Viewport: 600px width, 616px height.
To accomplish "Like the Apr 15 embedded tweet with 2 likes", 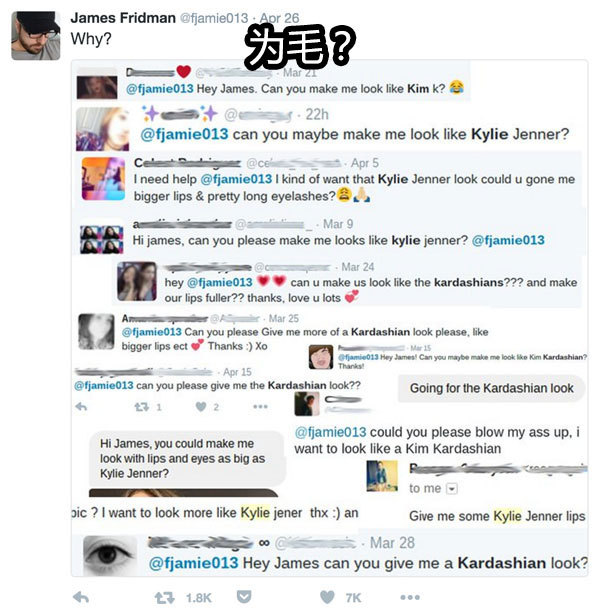I will [x=201, y=407].
